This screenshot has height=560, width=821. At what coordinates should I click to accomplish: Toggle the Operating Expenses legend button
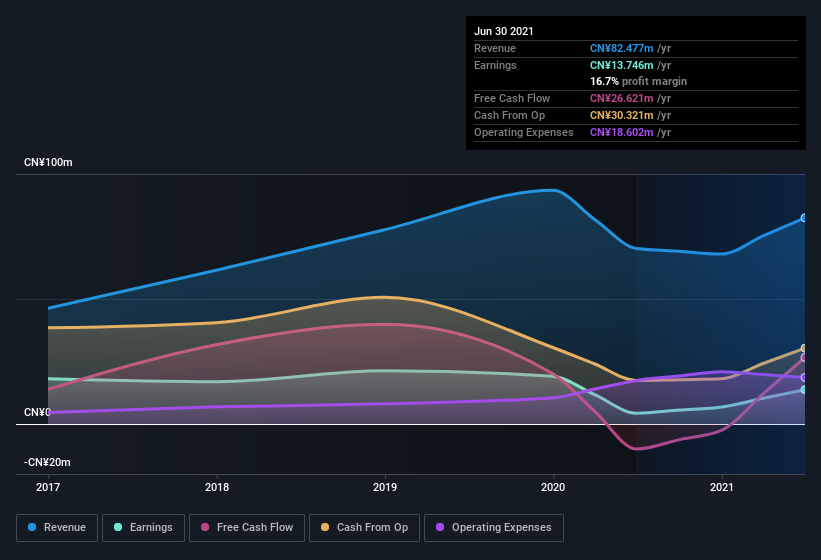tap(494, 528)
